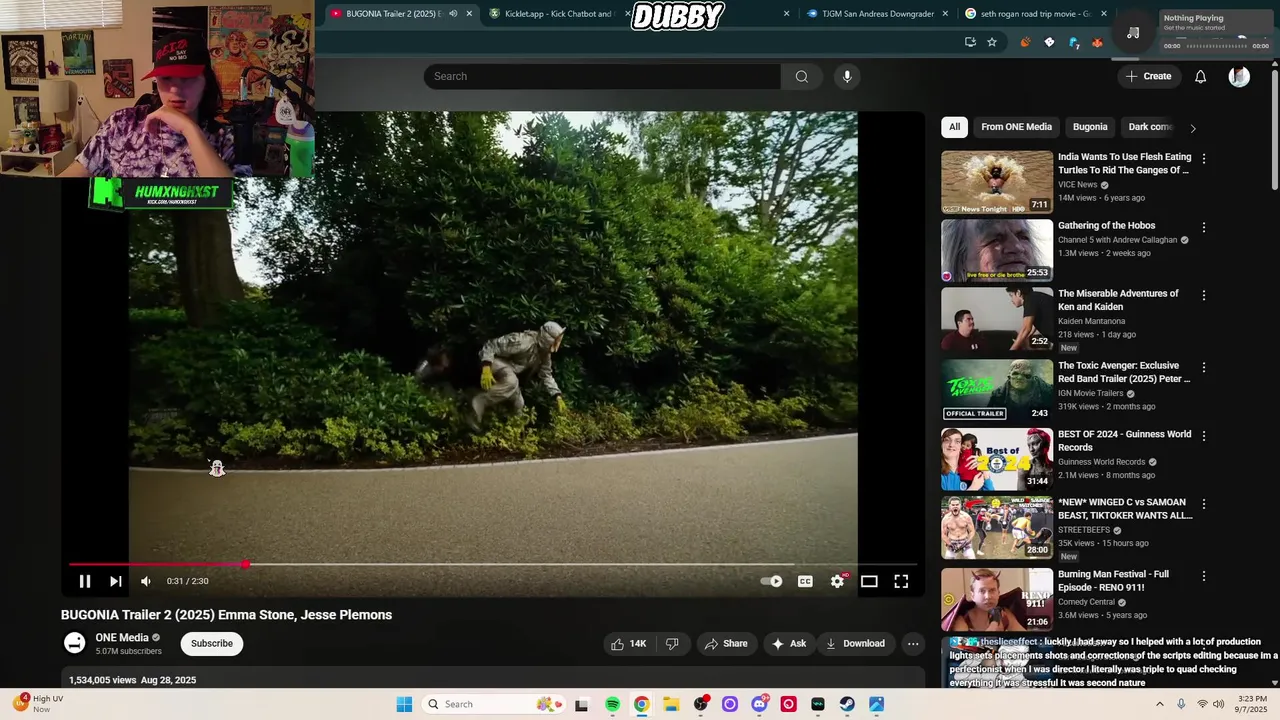
Task: Click the YouTube search field
Action: point(602,76)
